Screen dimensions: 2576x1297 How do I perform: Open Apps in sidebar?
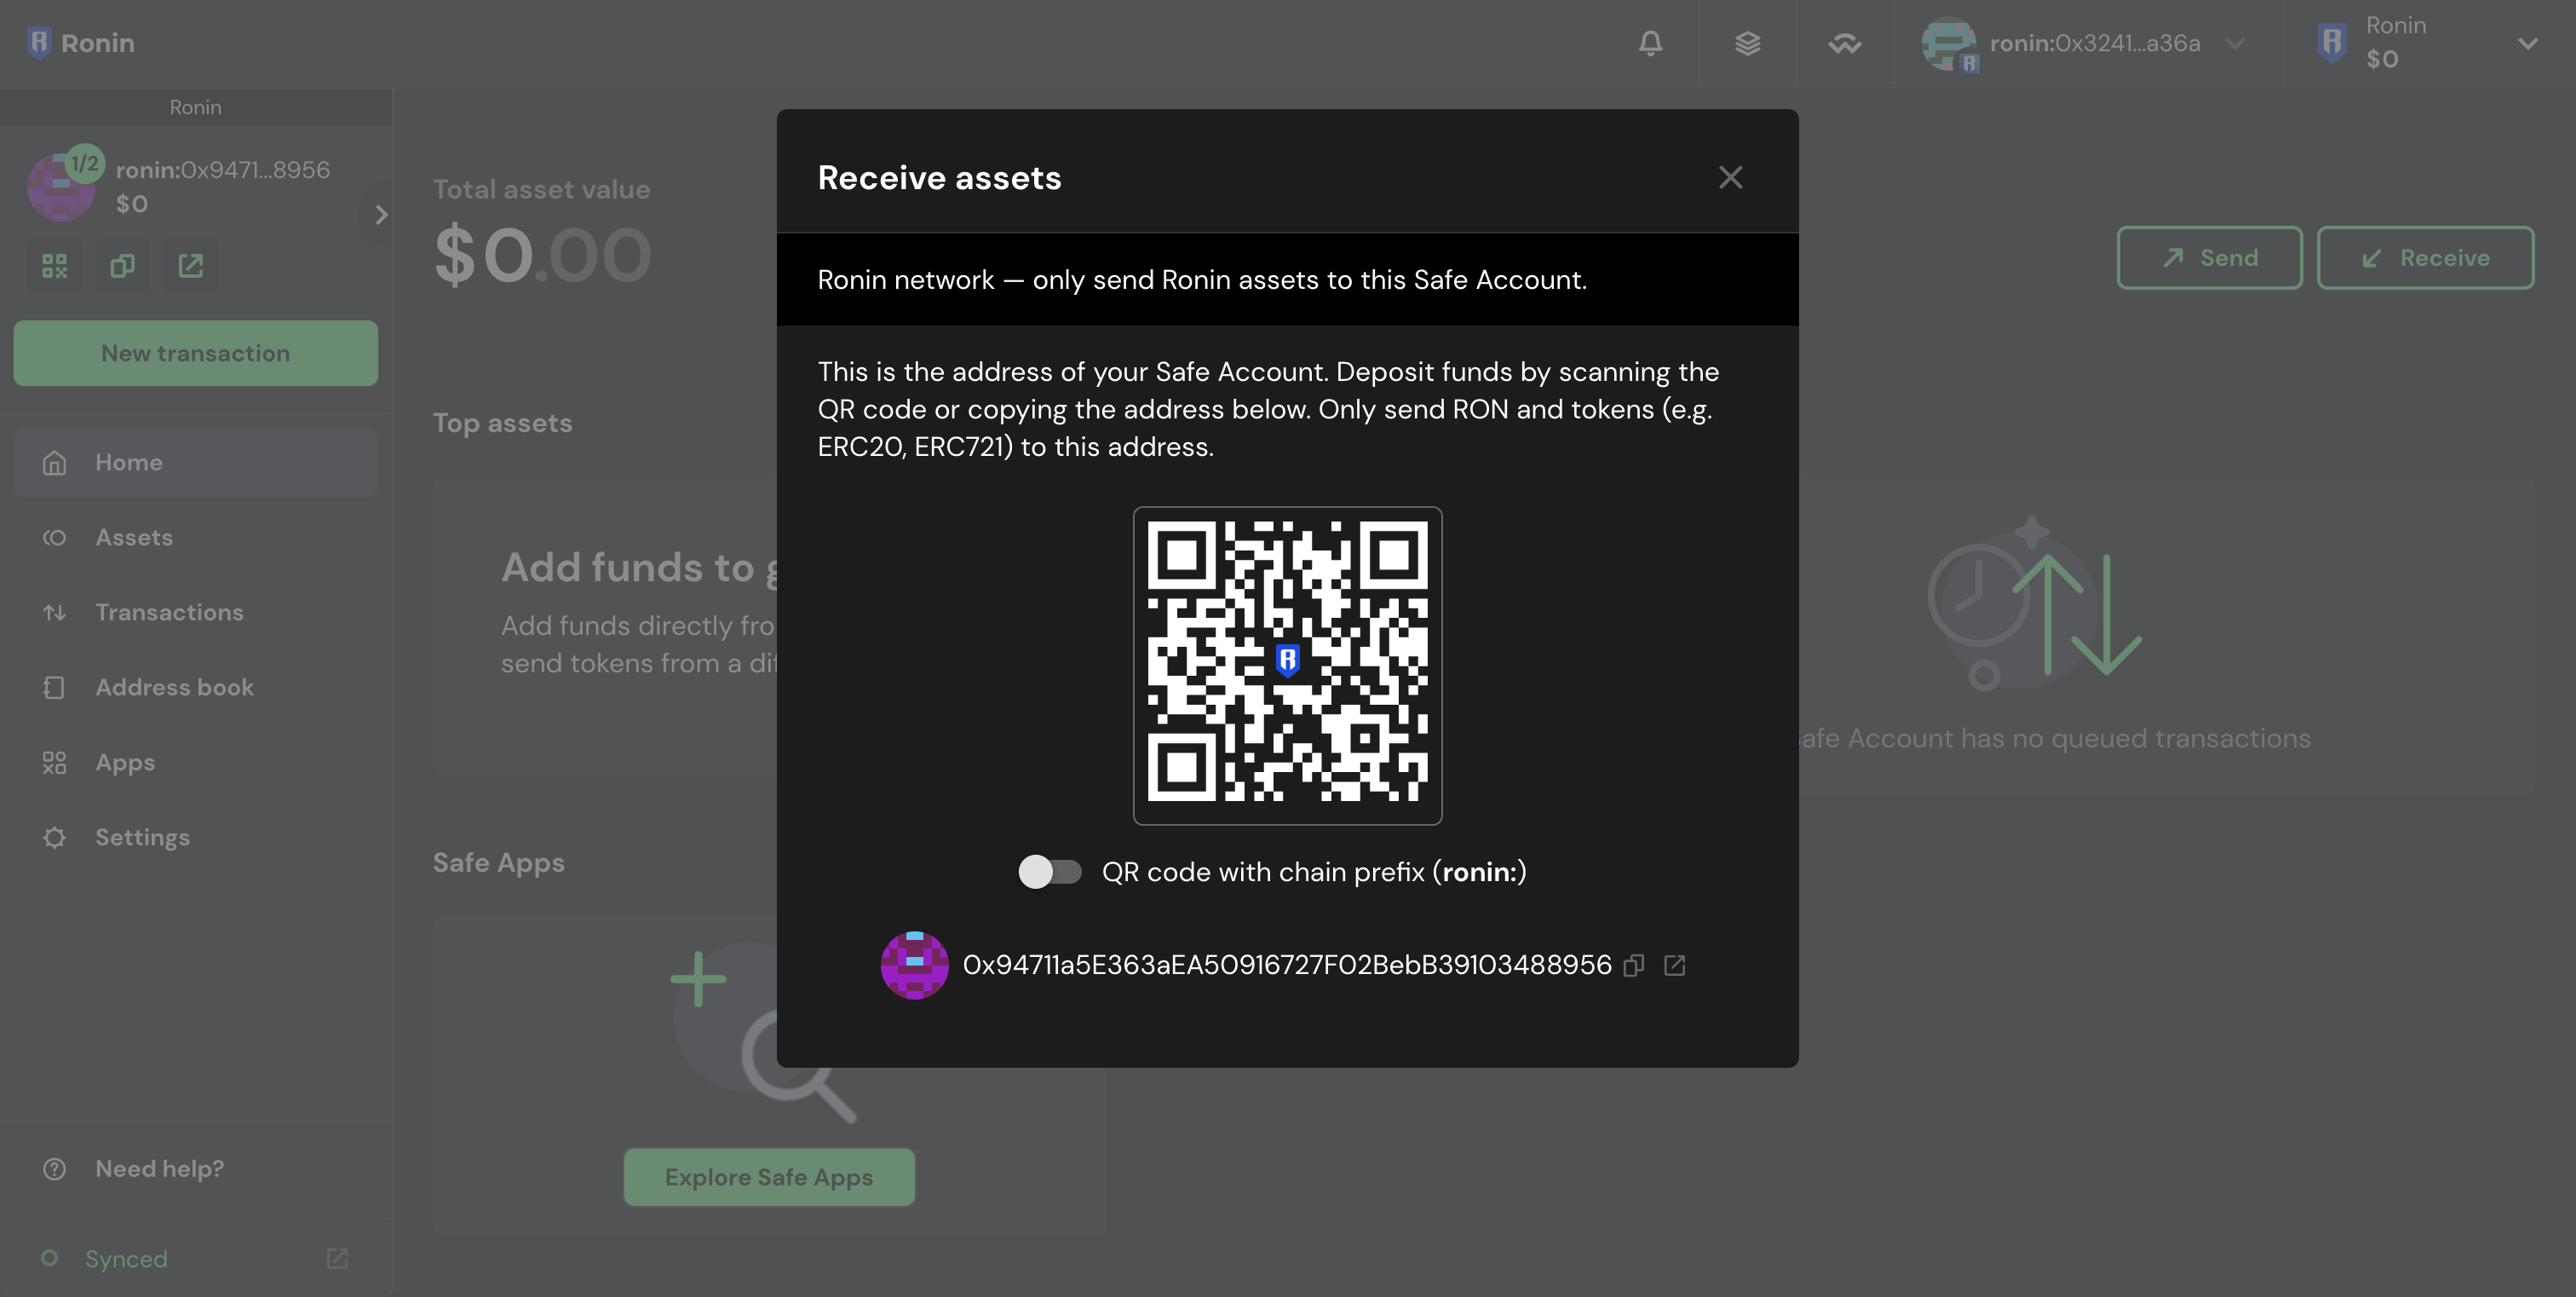195,762
